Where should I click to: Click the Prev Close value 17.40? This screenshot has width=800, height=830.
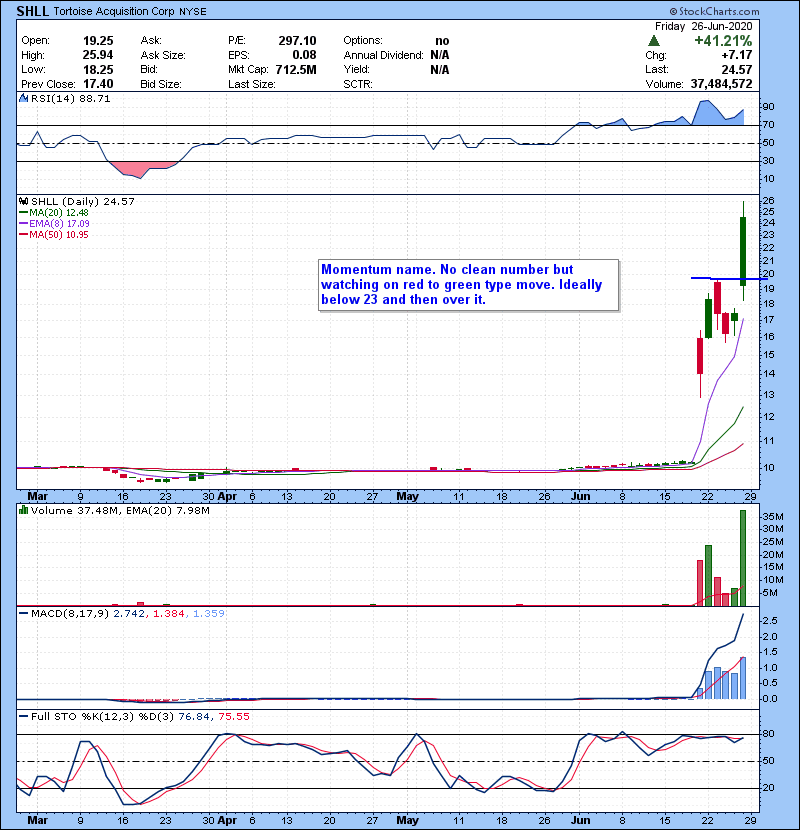98,84
